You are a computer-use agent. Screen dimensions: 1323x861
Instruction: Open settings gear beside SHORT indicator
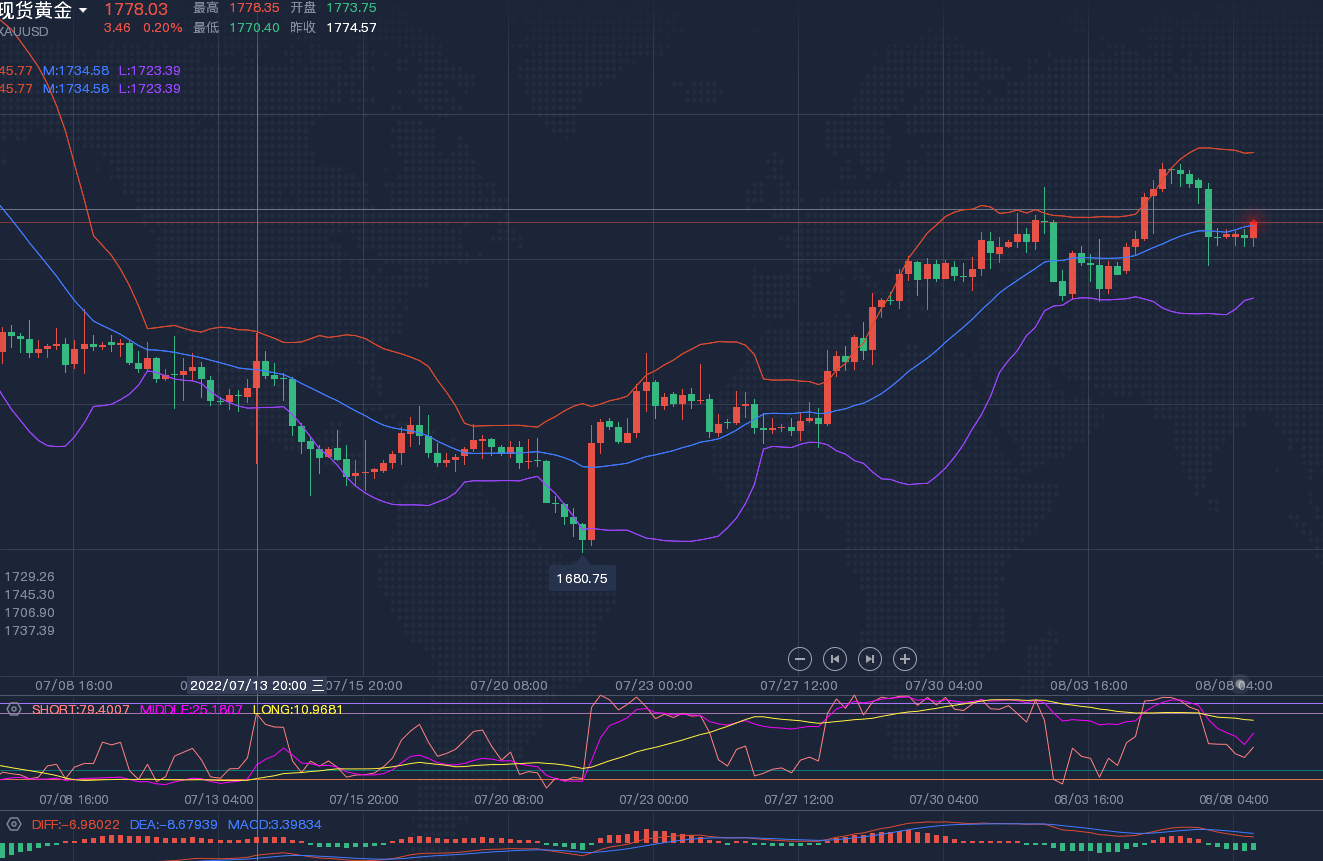coord(14,709)
